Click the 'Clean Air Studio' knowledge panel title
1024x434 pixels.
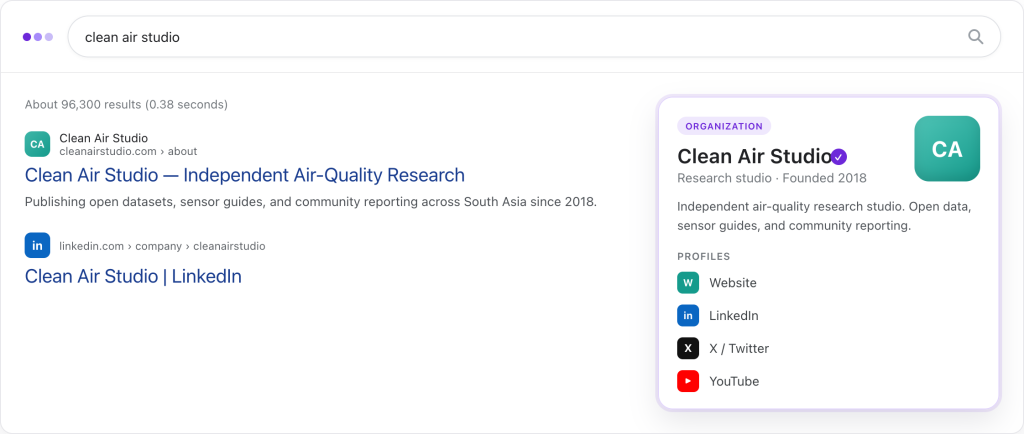click(x=754, y=157)
